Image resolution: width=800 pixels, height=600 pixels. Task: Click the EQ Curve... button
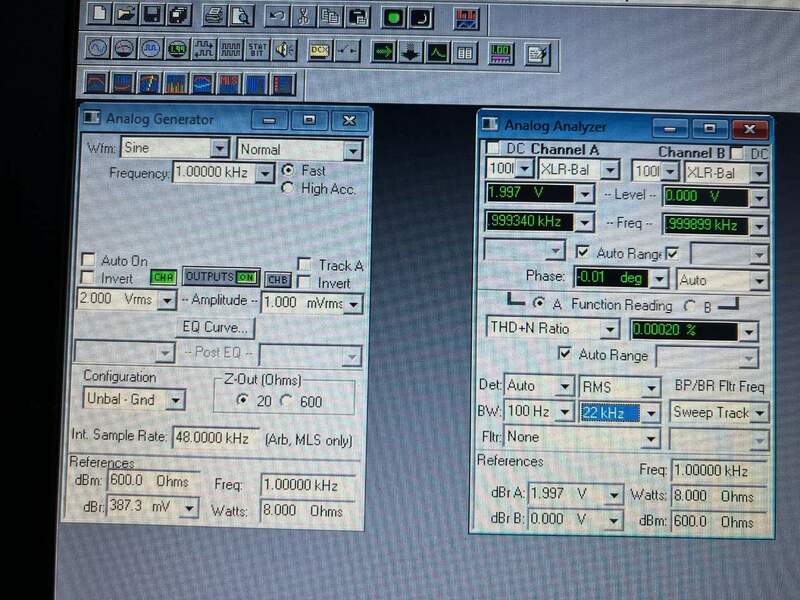click(216, 328)
